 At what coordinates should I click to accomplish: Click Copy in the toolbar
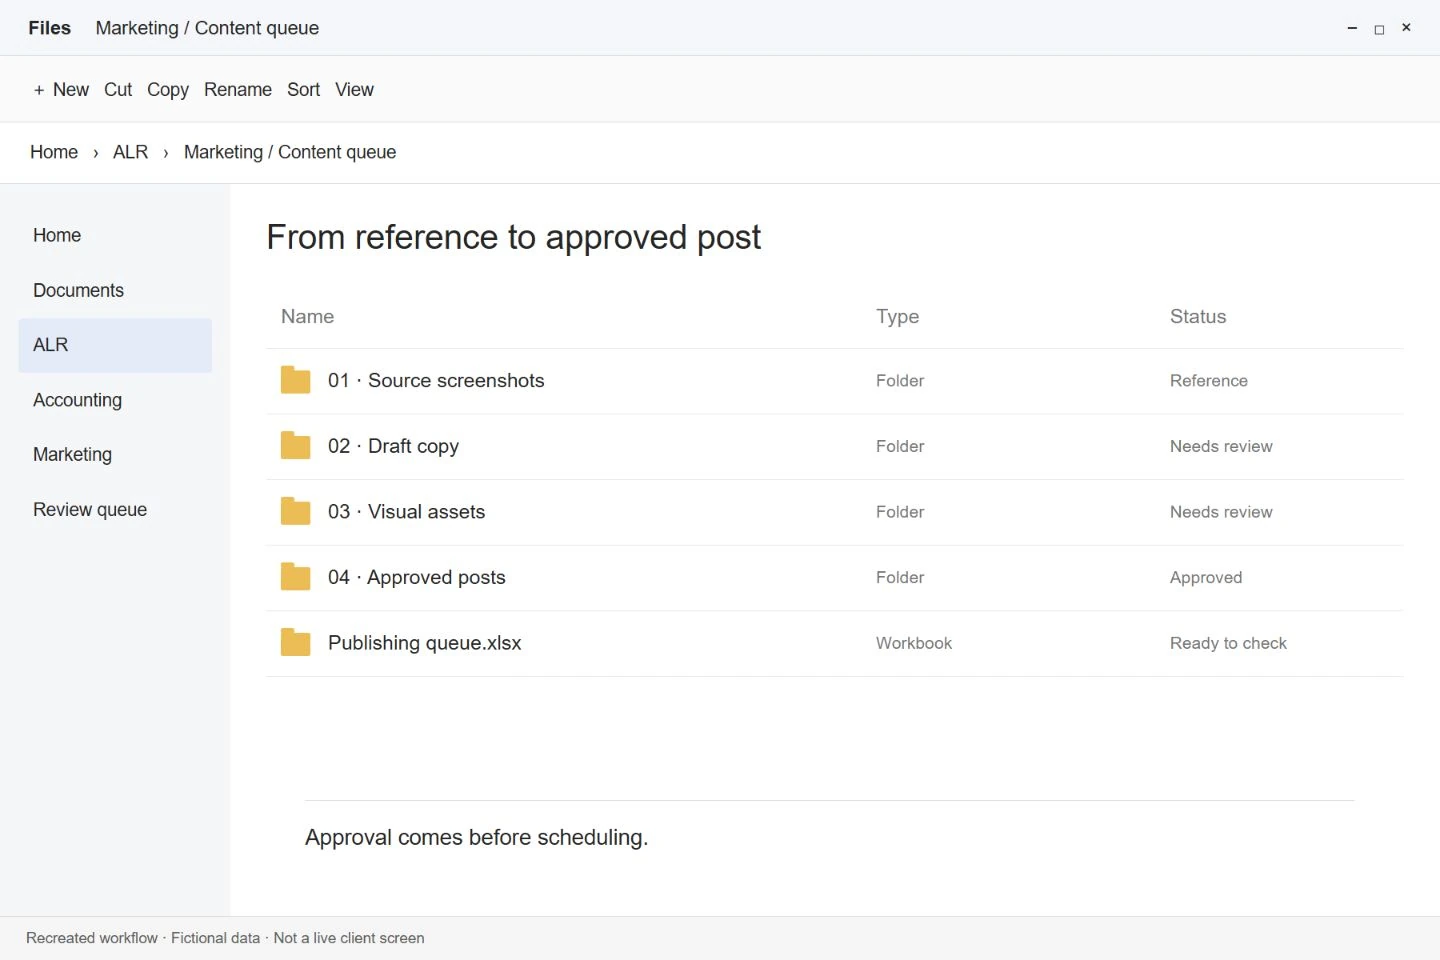pos(168,90)
